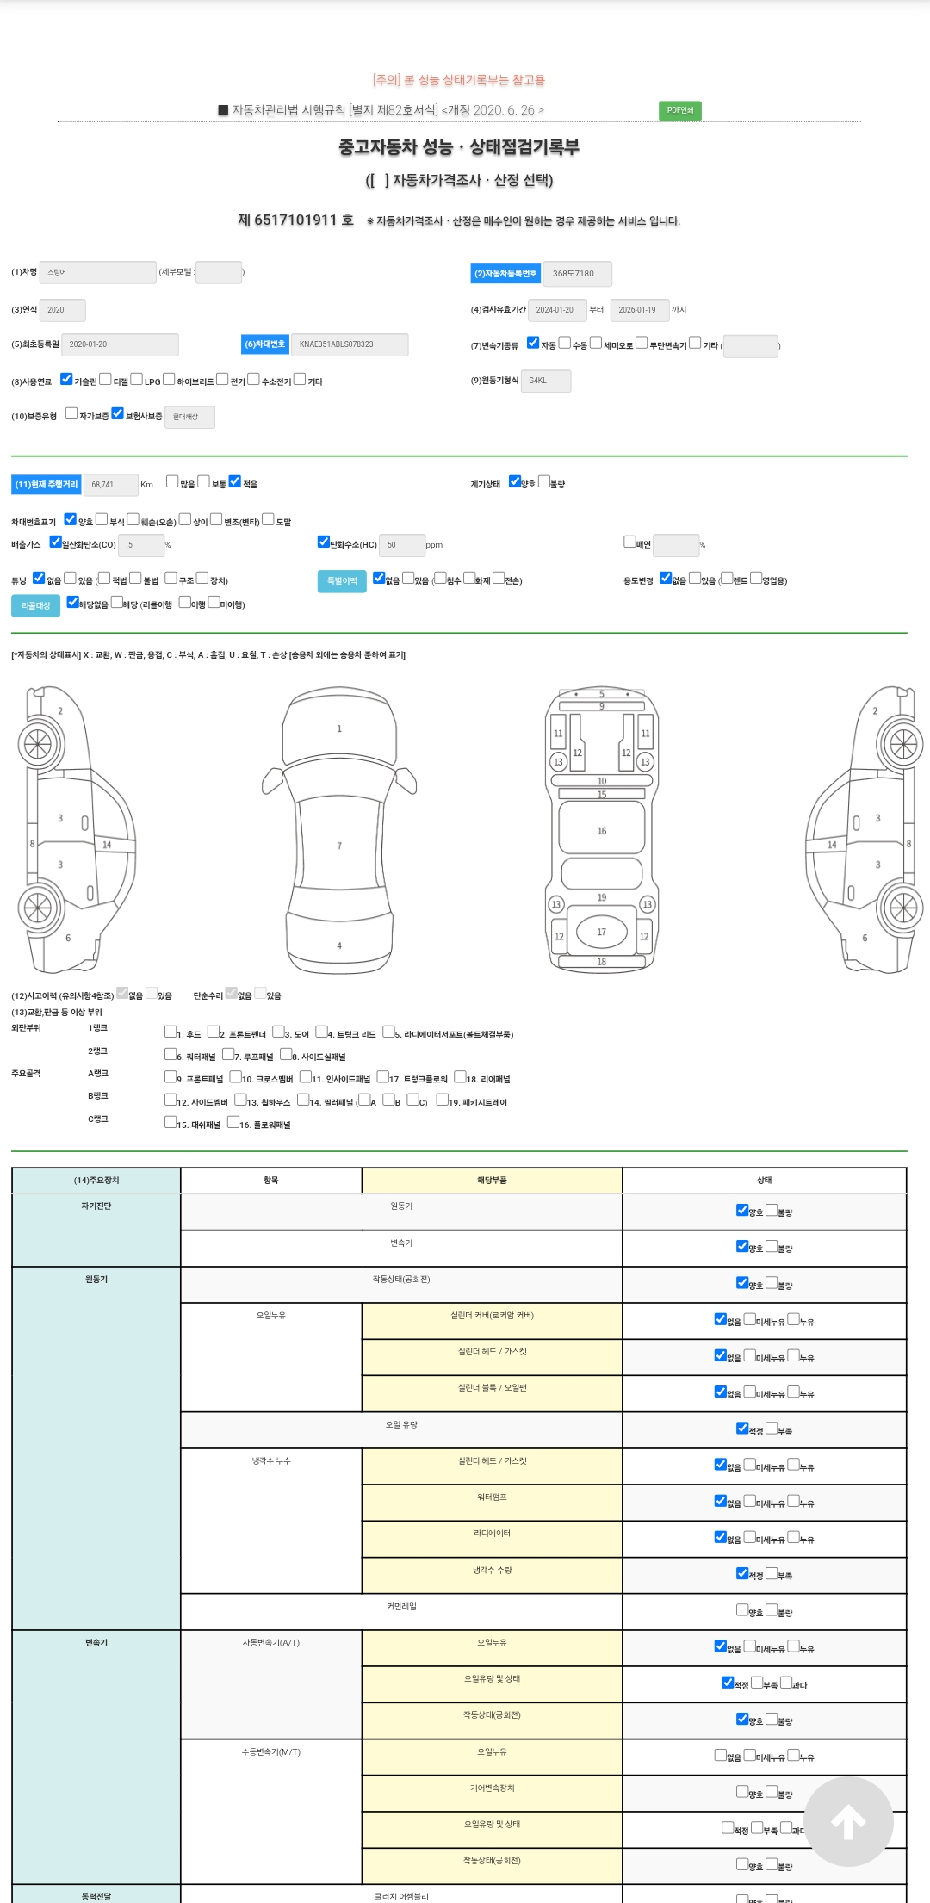Toggle the 일산화탄소(CO) checkbox
Viewport: 930px width, 1903px height.
[x=56, y=542]
